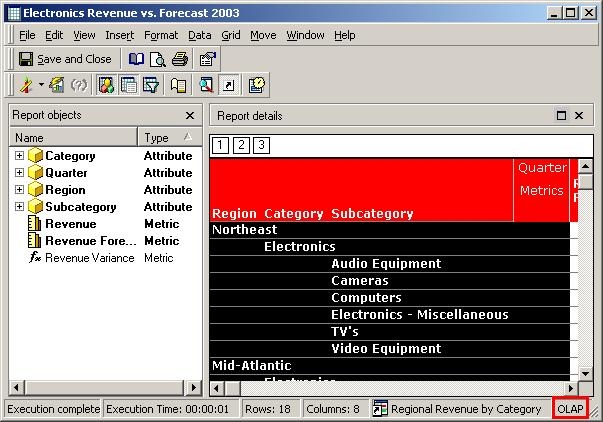Close the Report objects panel

click(x=190, y=116)
